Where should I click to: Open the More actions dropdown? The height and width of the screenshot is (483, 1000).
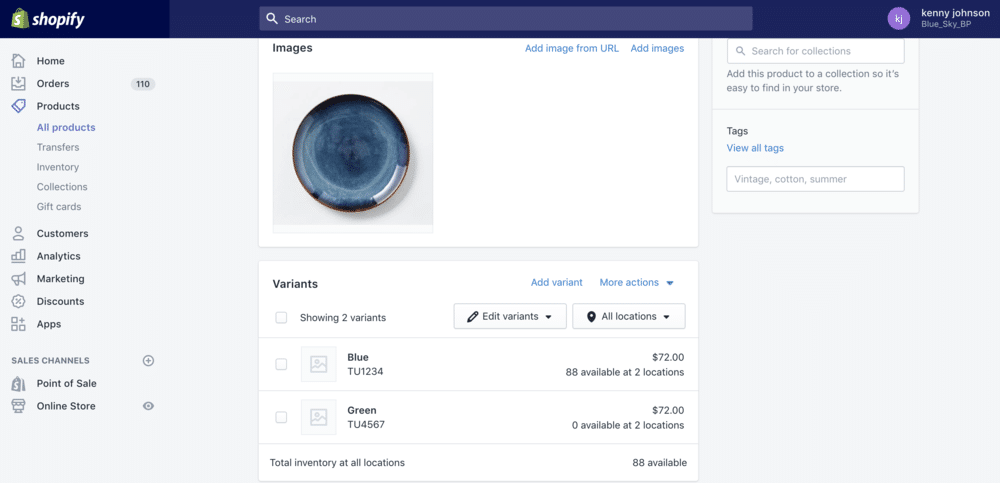tap(636, 283)
